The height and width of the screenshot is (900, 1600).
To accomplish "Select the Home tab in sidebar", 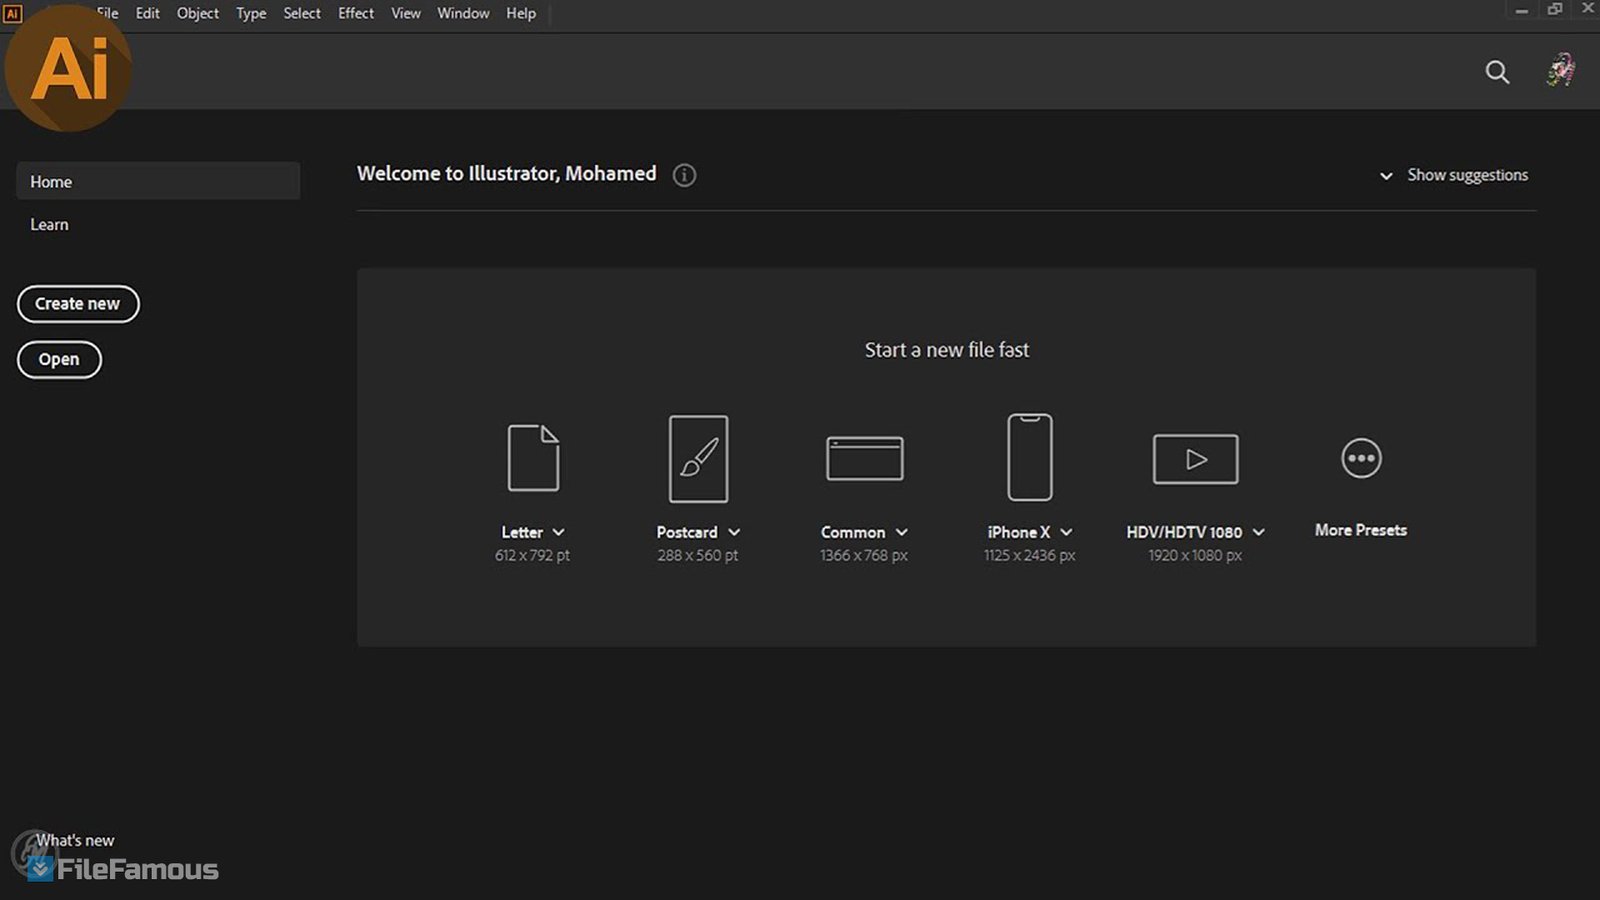I will point(158,181).
